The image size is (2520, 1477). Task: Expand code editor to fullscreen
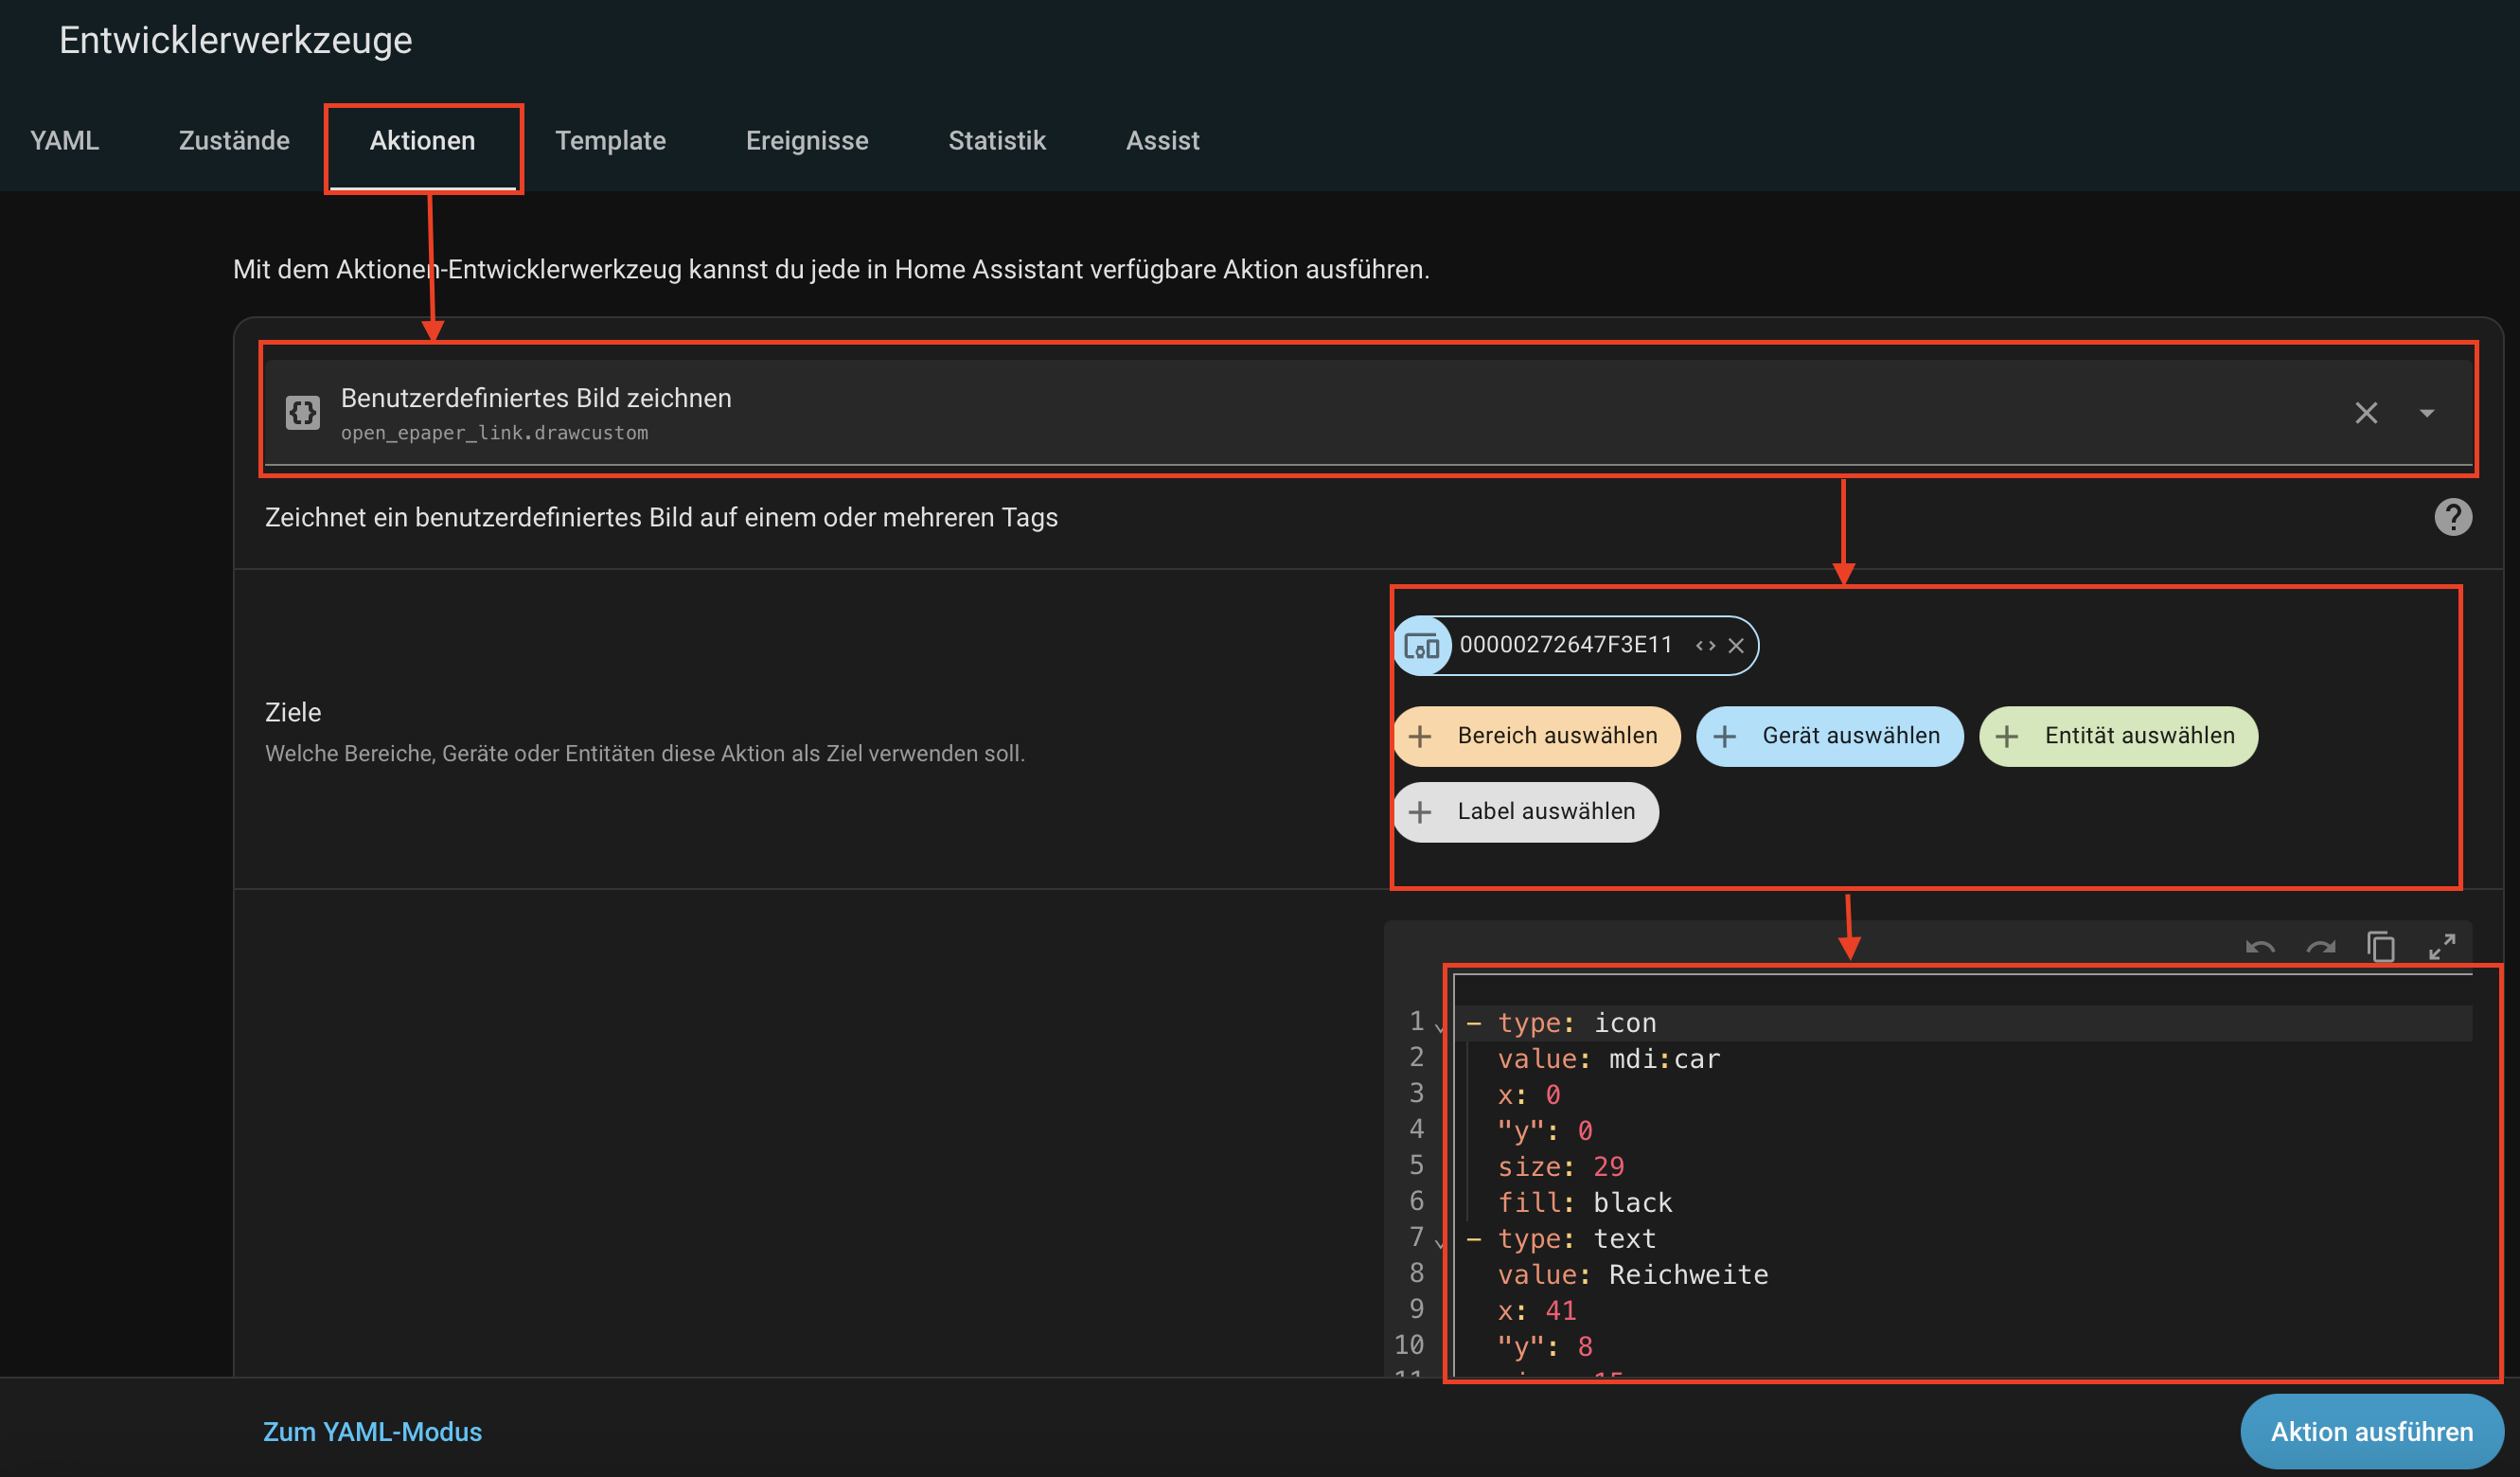pos(2442,946)
